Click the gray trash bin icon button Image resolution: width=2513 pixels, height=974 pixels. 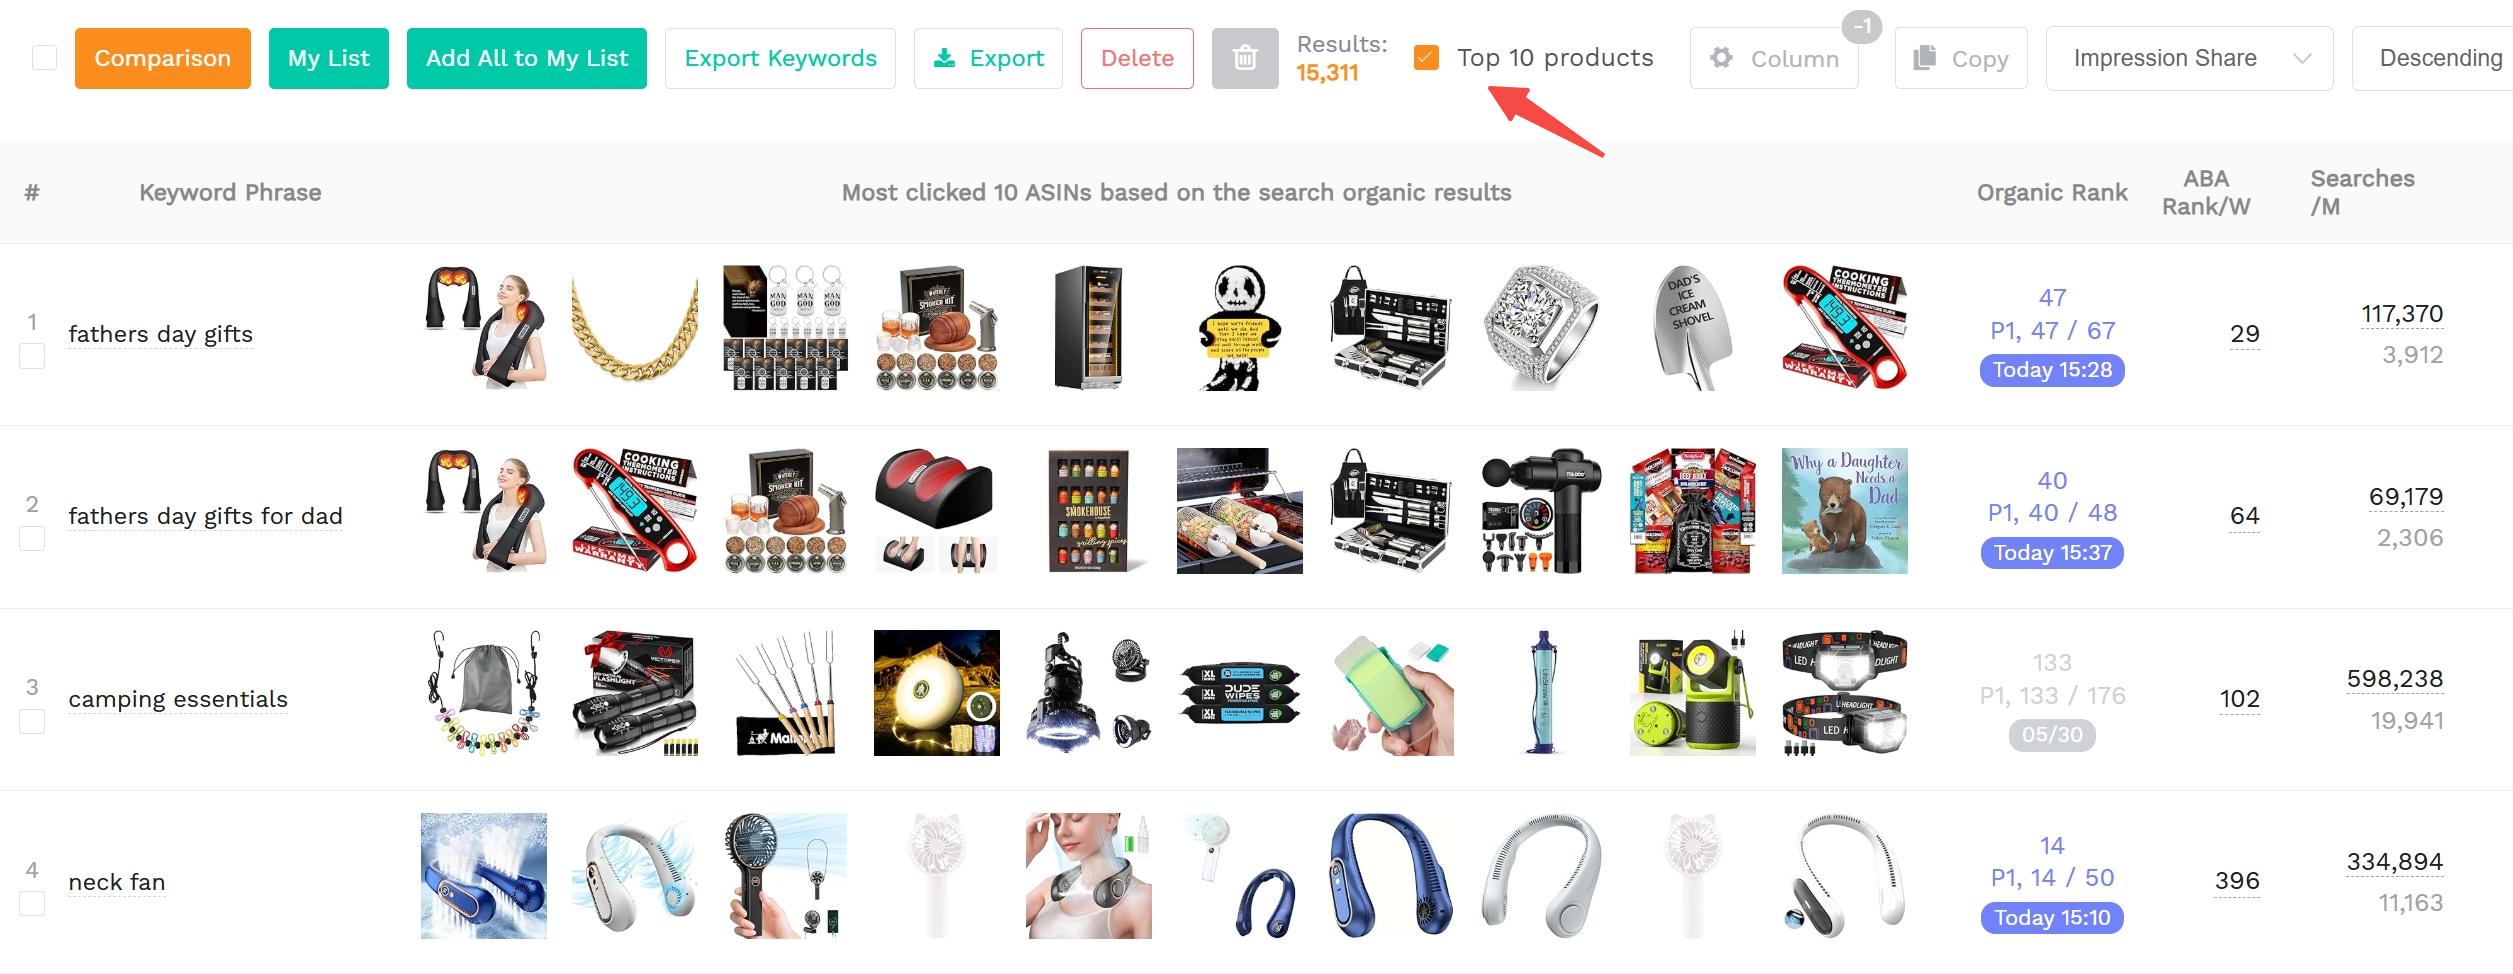coord(1245,58)
